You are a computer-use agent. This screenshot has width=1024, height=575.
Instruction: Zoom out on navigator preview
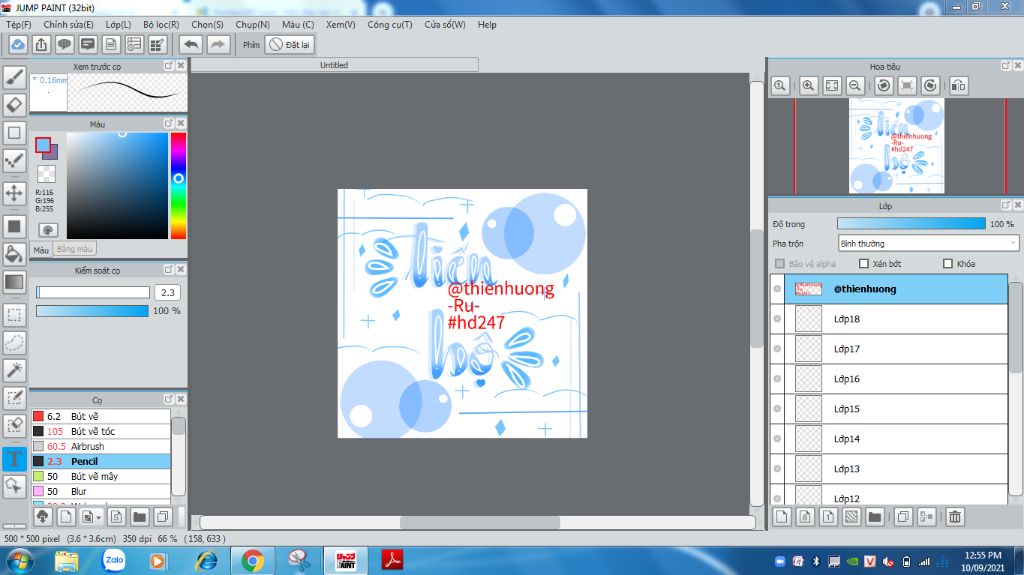point(854,86)
